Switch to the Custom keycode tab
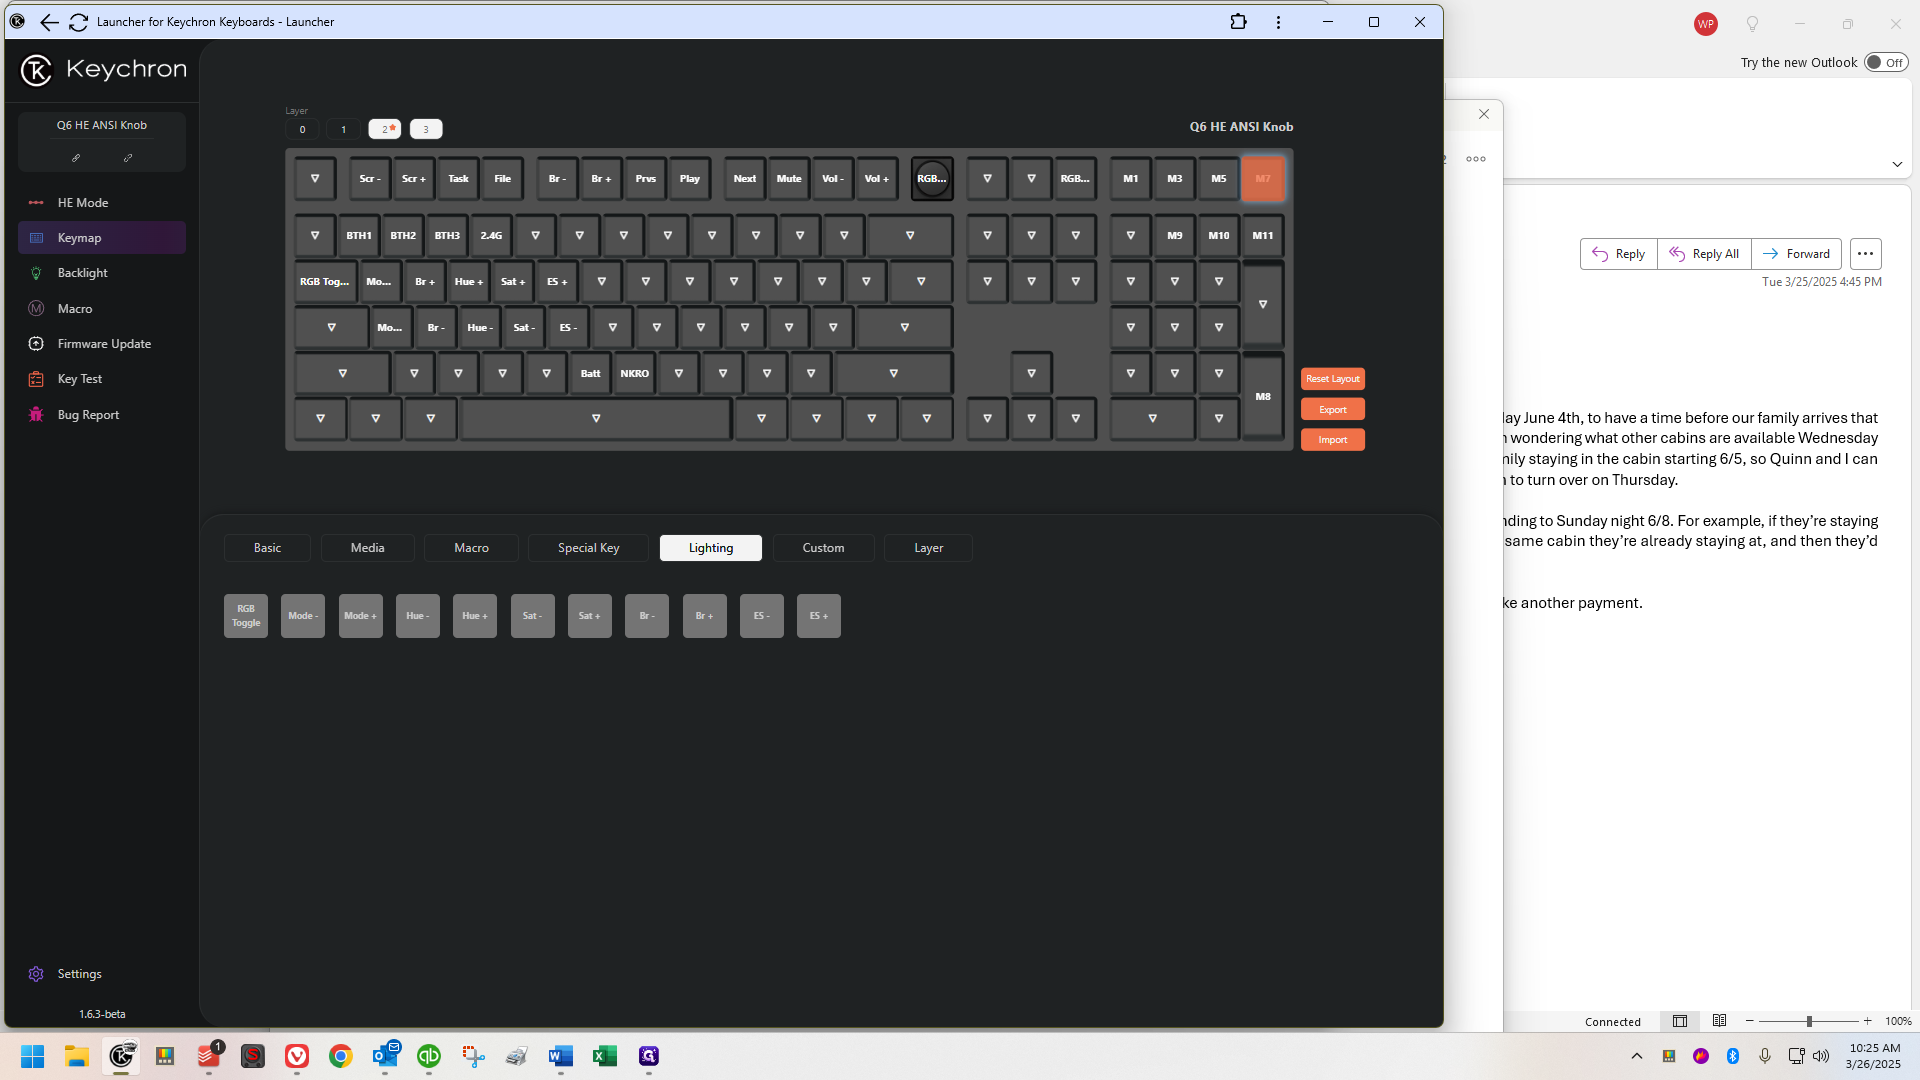The width and height of the screenshot is (1920, 1080). [x=823, y=548]
